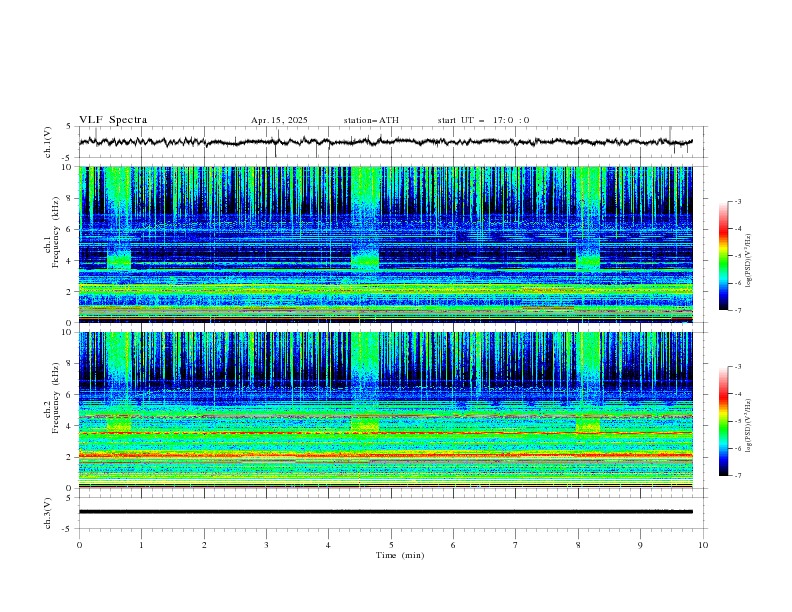This screenshot has width=792, height=612.
Task: Click the "5" volt tick on ch.3(V) axis
Action: pyautogui.click(x=70, y=497)
